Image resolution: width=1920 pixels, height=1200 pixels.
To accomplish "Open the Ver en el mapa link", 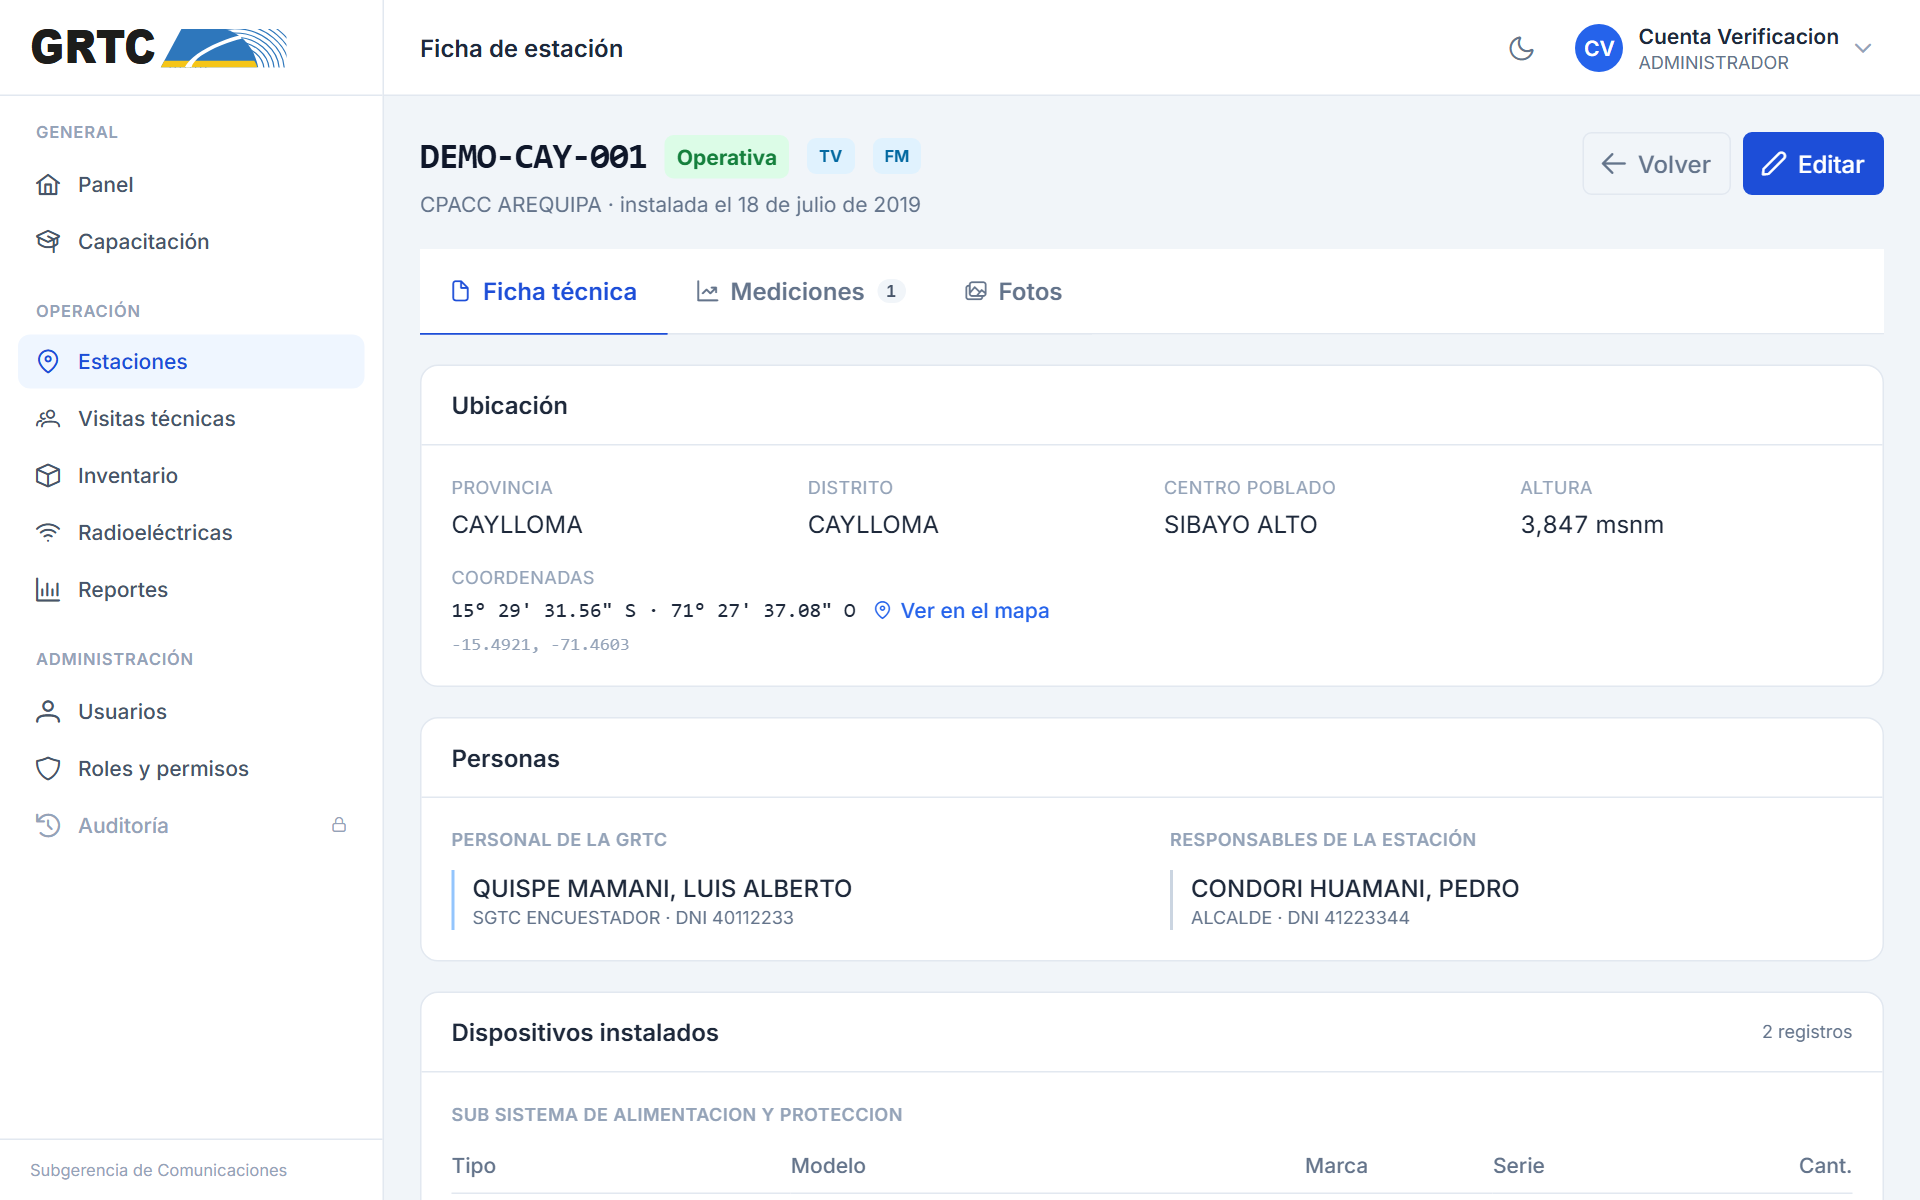I will point(962,611).
